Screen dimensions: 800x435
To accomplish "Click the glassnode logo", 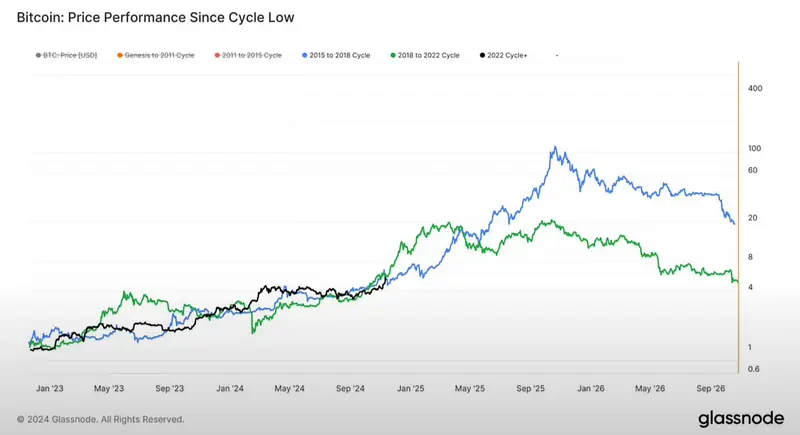I will (x=741, y=419).
